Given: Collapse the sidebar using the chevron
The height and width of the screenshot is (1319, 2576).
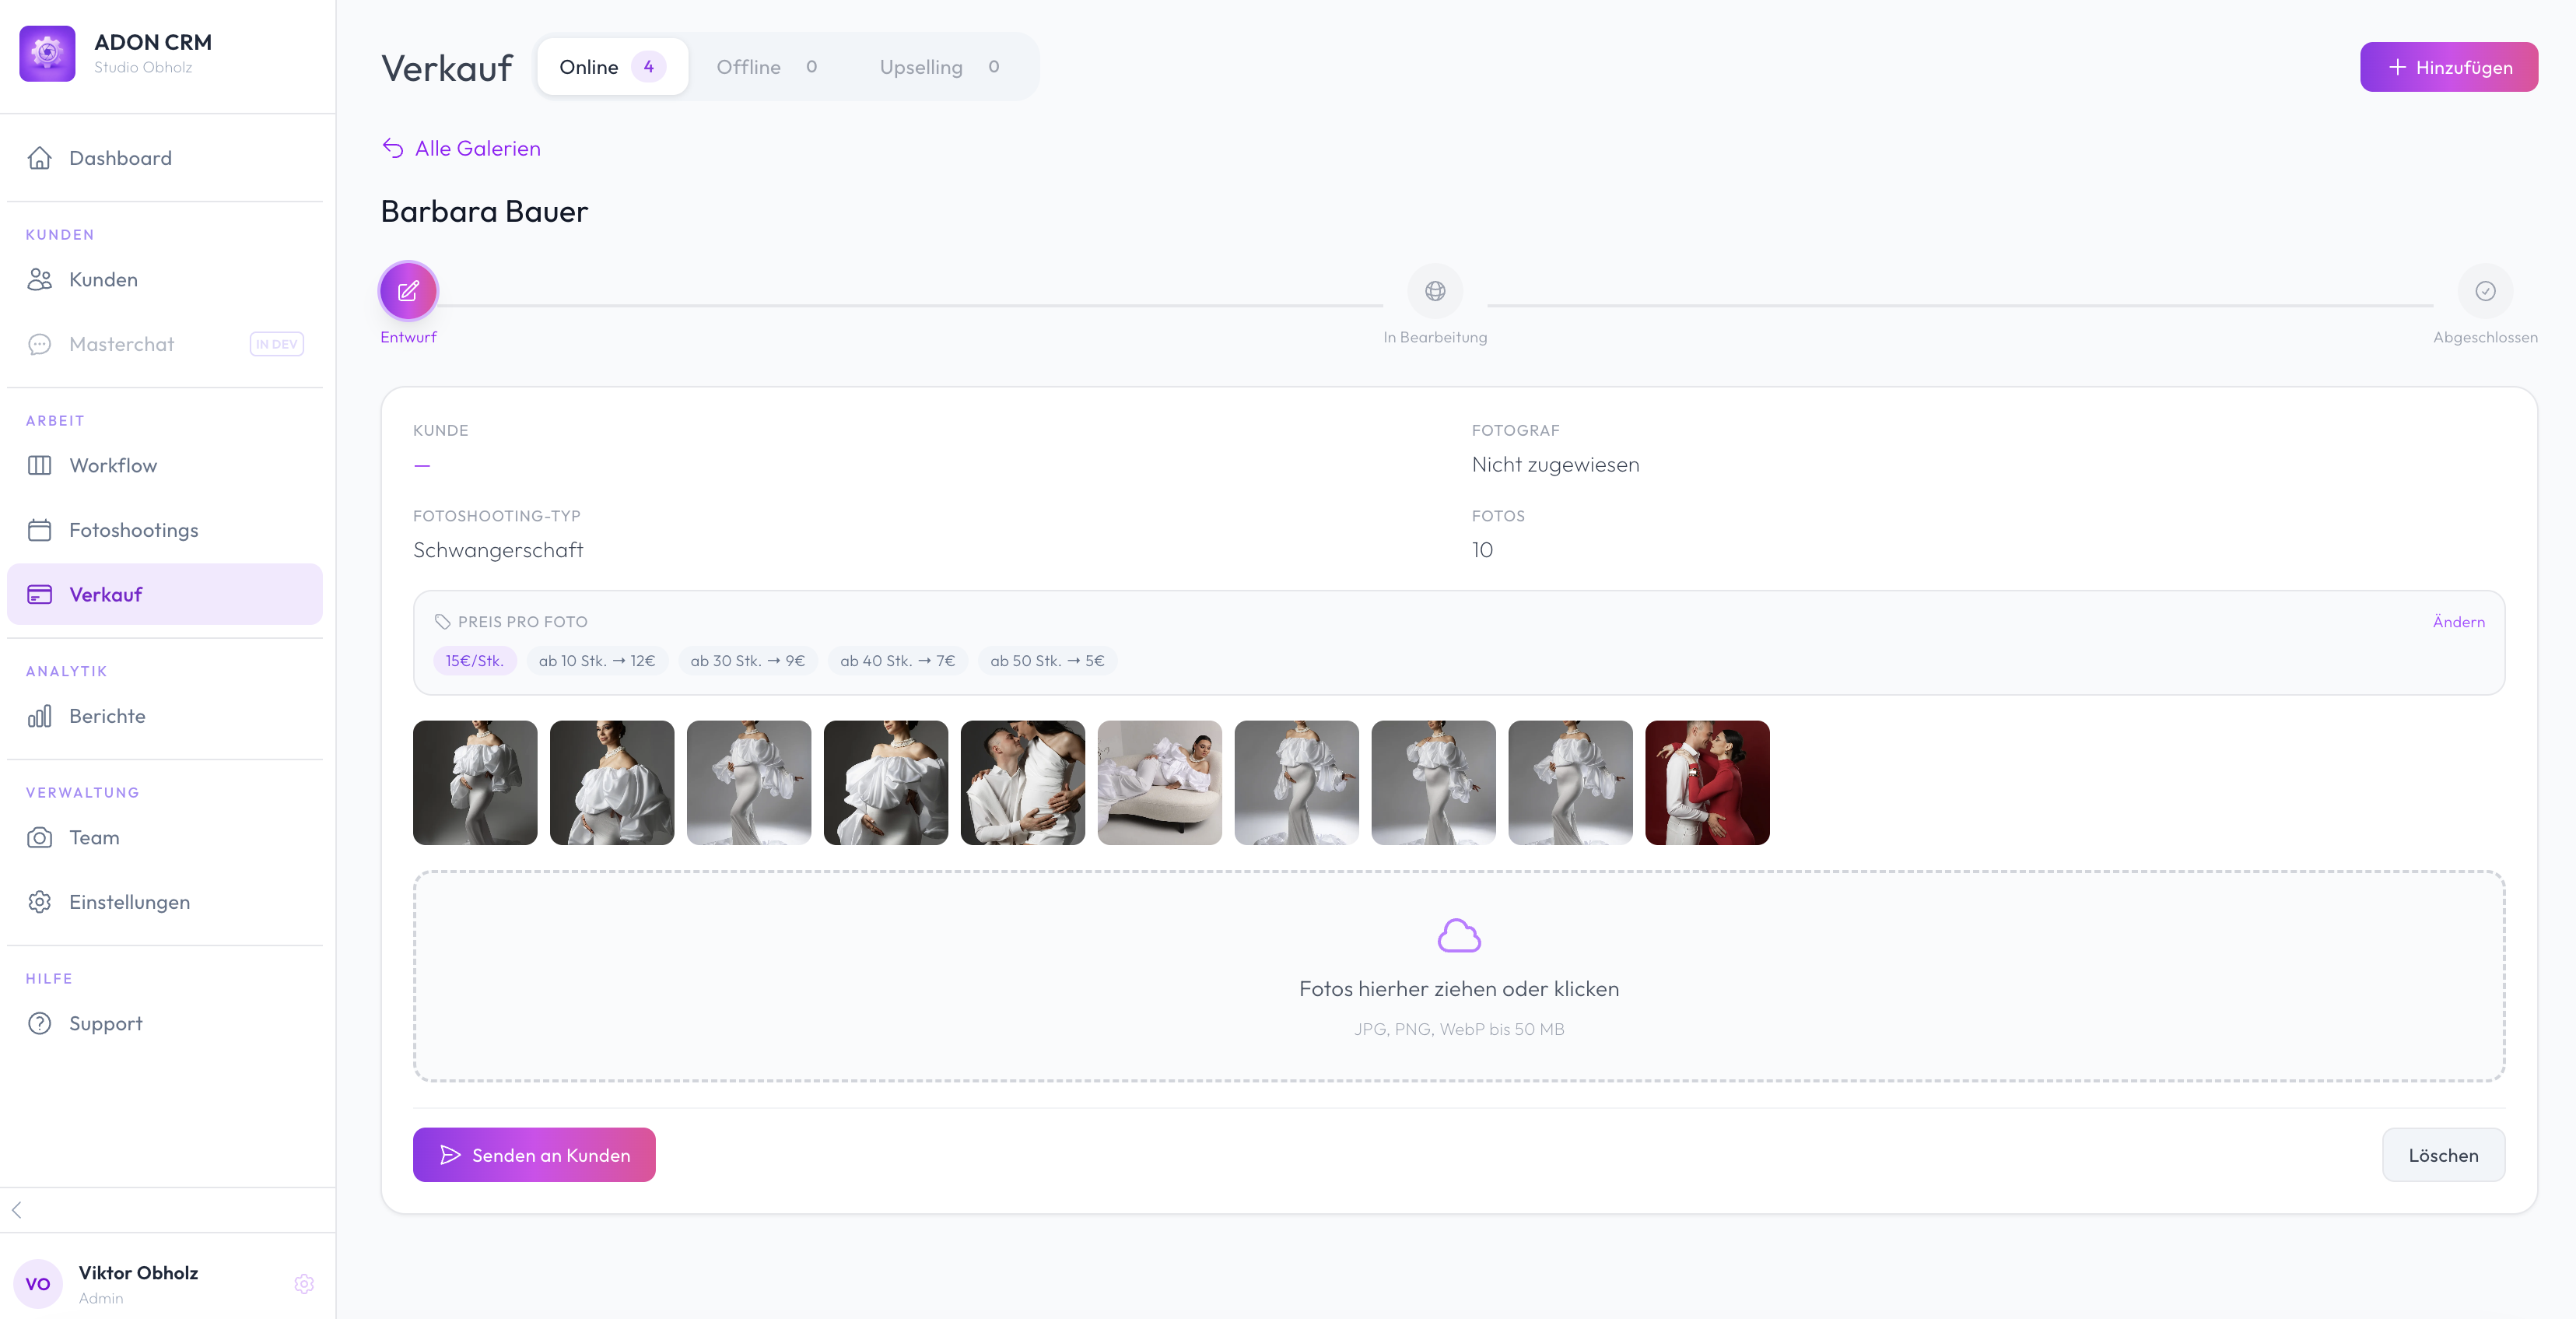Looking at the screenshot, I should point(17,1209).
